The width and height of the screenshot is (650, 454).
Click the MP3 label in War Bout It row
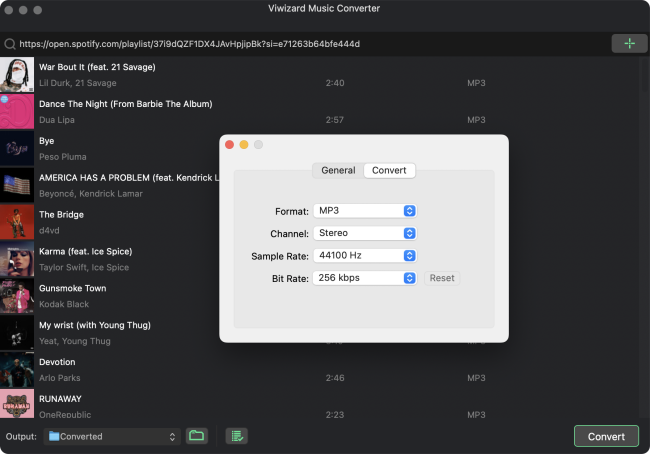tap(476, 83)
